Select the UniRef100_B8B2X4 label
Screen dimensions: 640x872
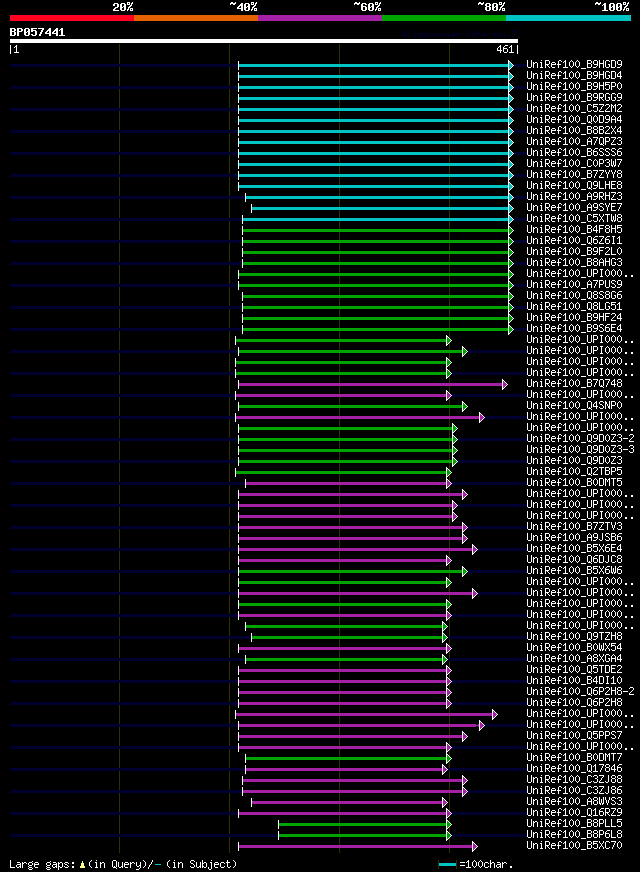coord(574,131)
